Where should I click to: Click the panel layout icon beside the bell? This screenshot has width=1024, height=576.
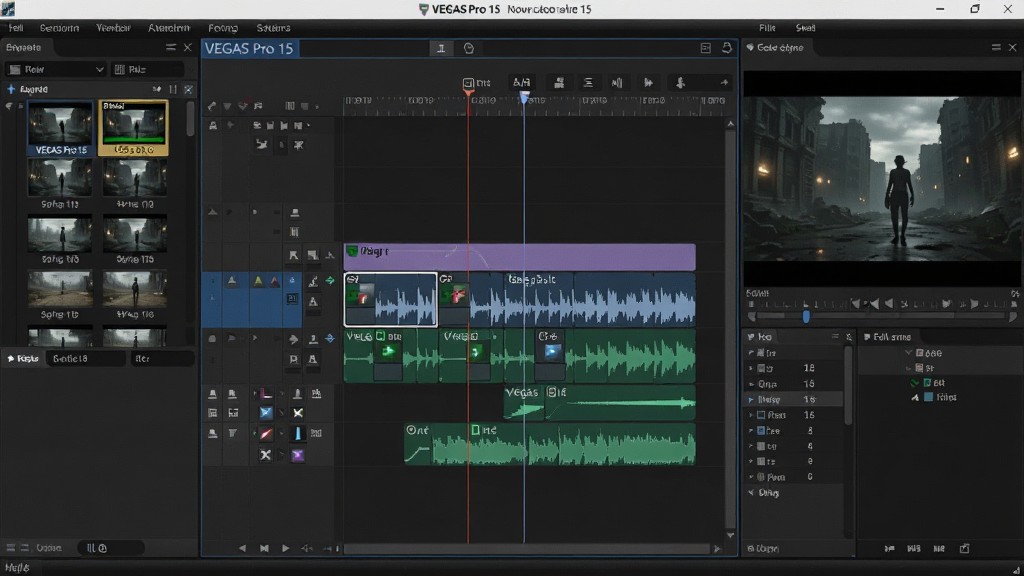tap(705, 48)
